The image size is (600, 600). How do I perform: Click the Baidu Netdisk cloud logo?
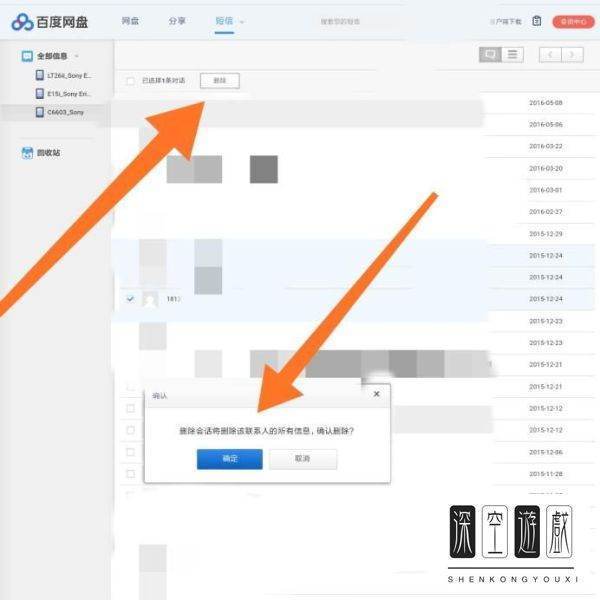(22, 21)
